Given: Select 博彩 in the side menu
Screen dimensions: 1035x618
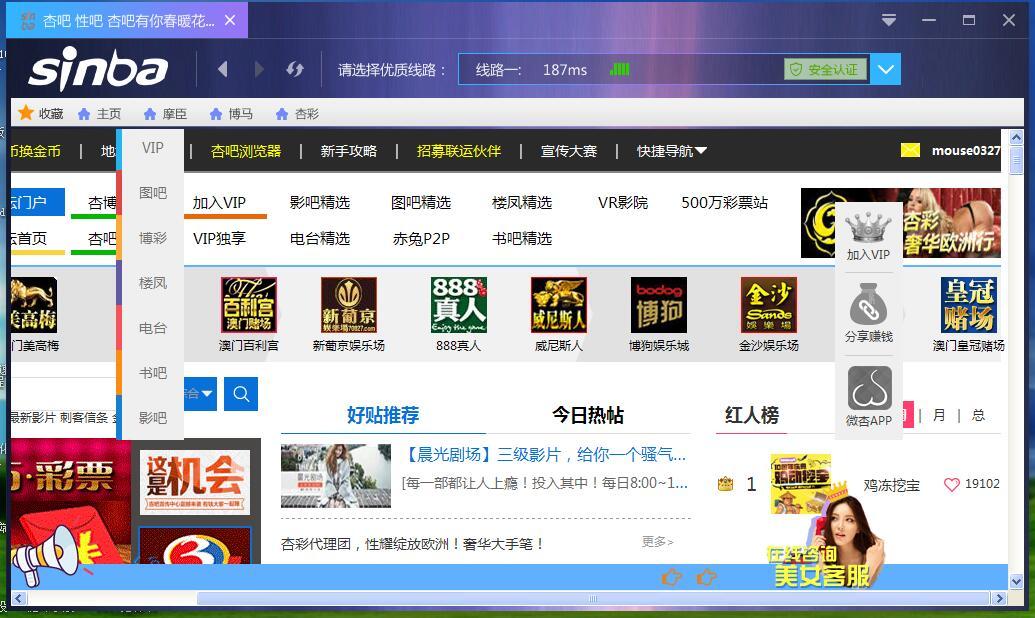Looking at the screenshot, I should pos(152,238).
